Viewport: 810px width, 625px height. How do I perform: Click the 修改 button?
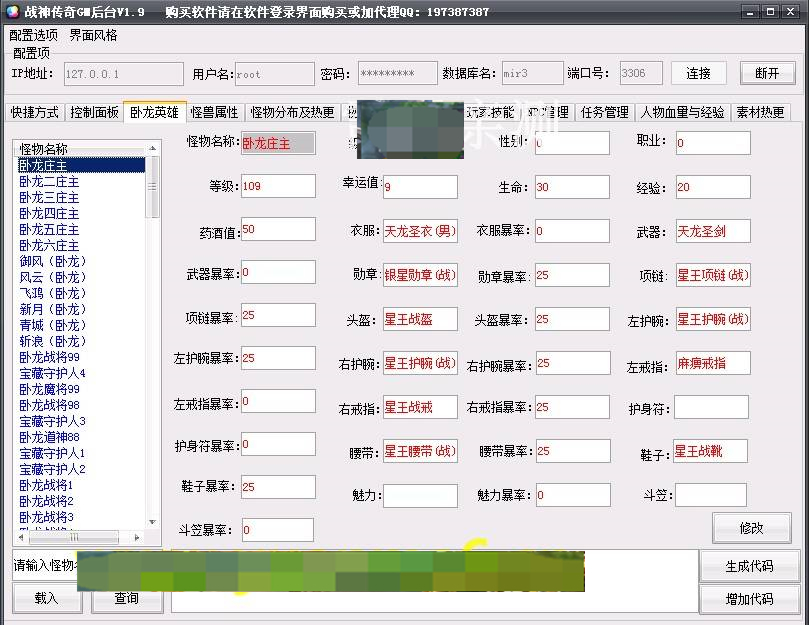[x=751, y=528]
